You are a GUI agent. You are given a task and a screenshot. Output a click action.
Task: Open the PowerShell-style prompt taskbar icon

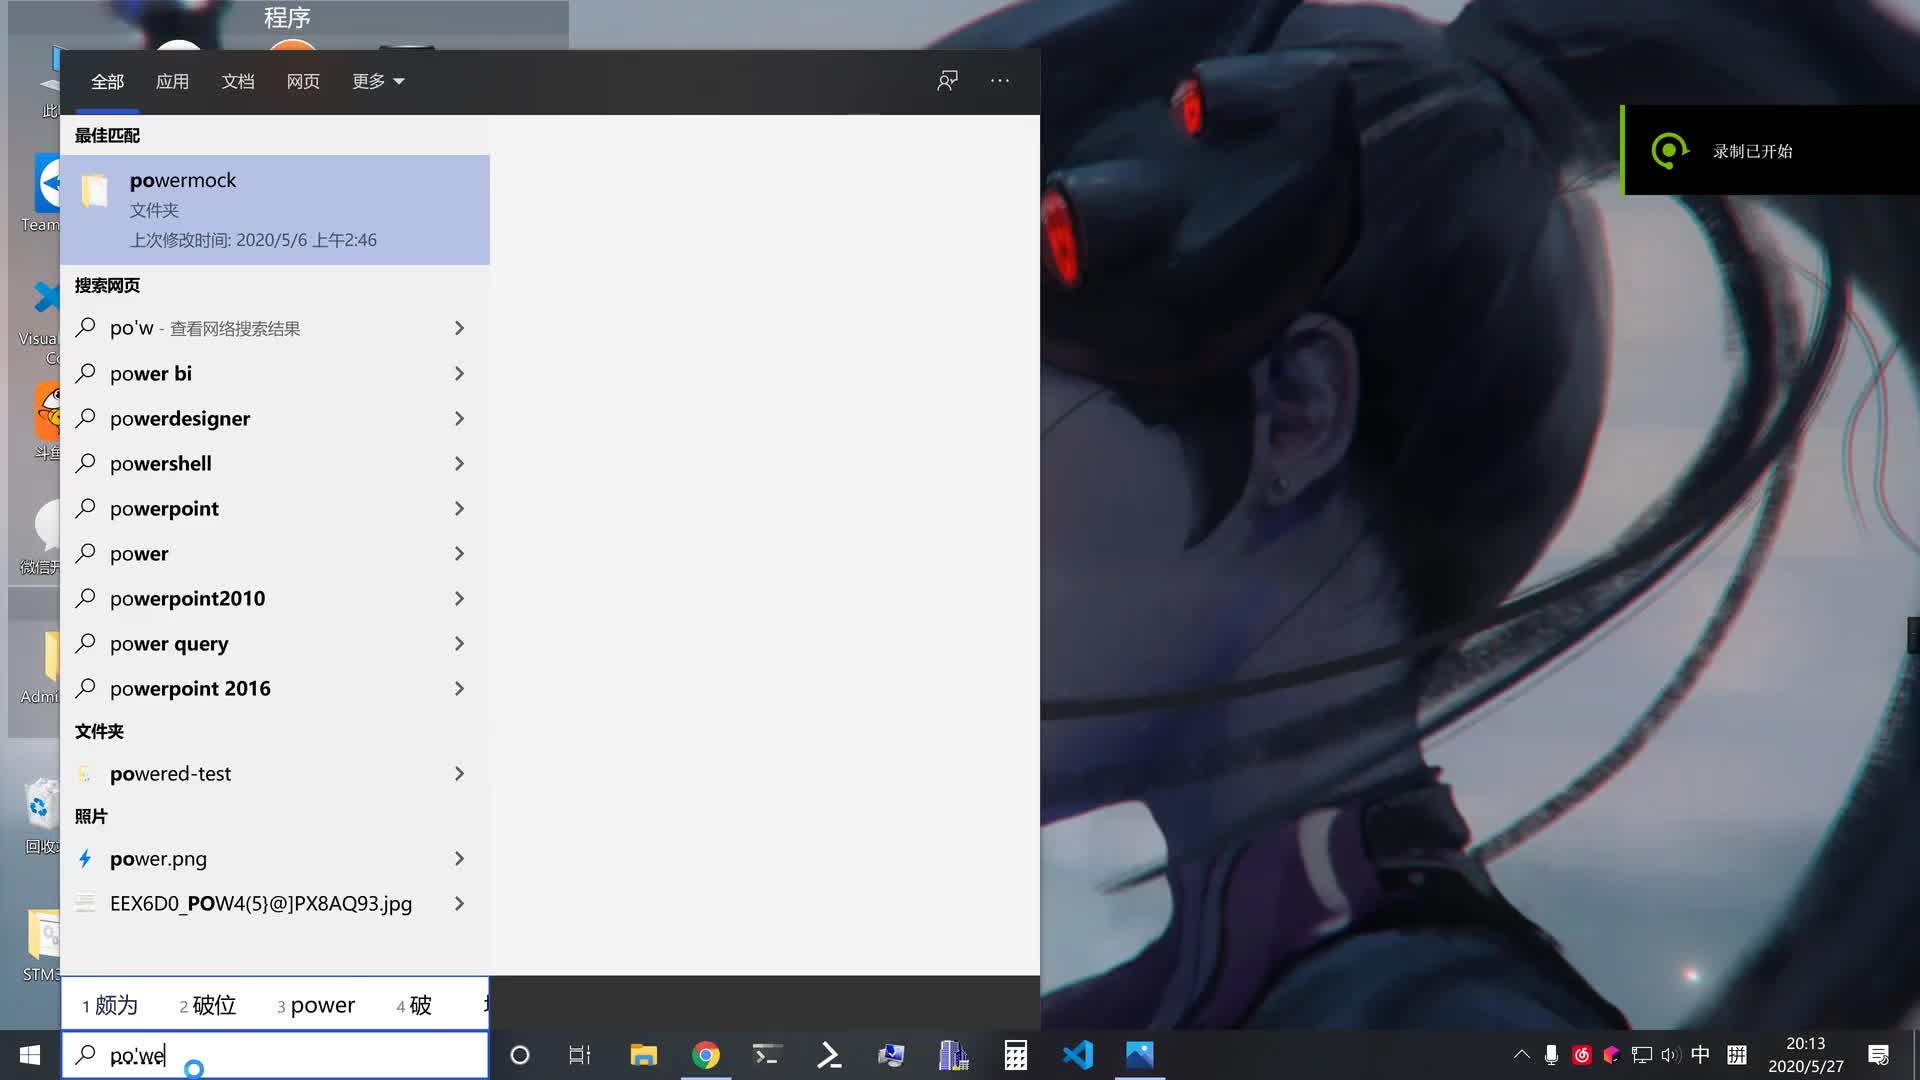[829, 1055]
